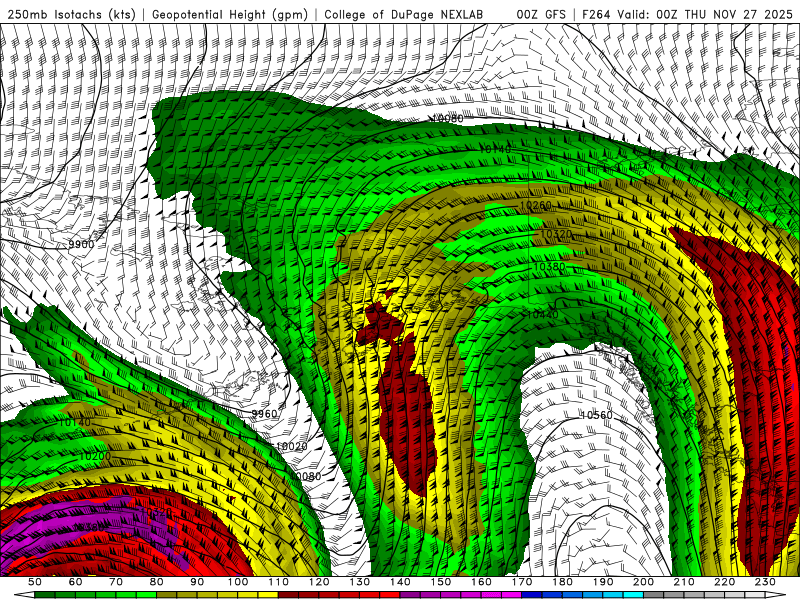This screenshot has height=600, width=800.
Task: Click the 130 value on the color scale
Action: (x=360, y=582)
